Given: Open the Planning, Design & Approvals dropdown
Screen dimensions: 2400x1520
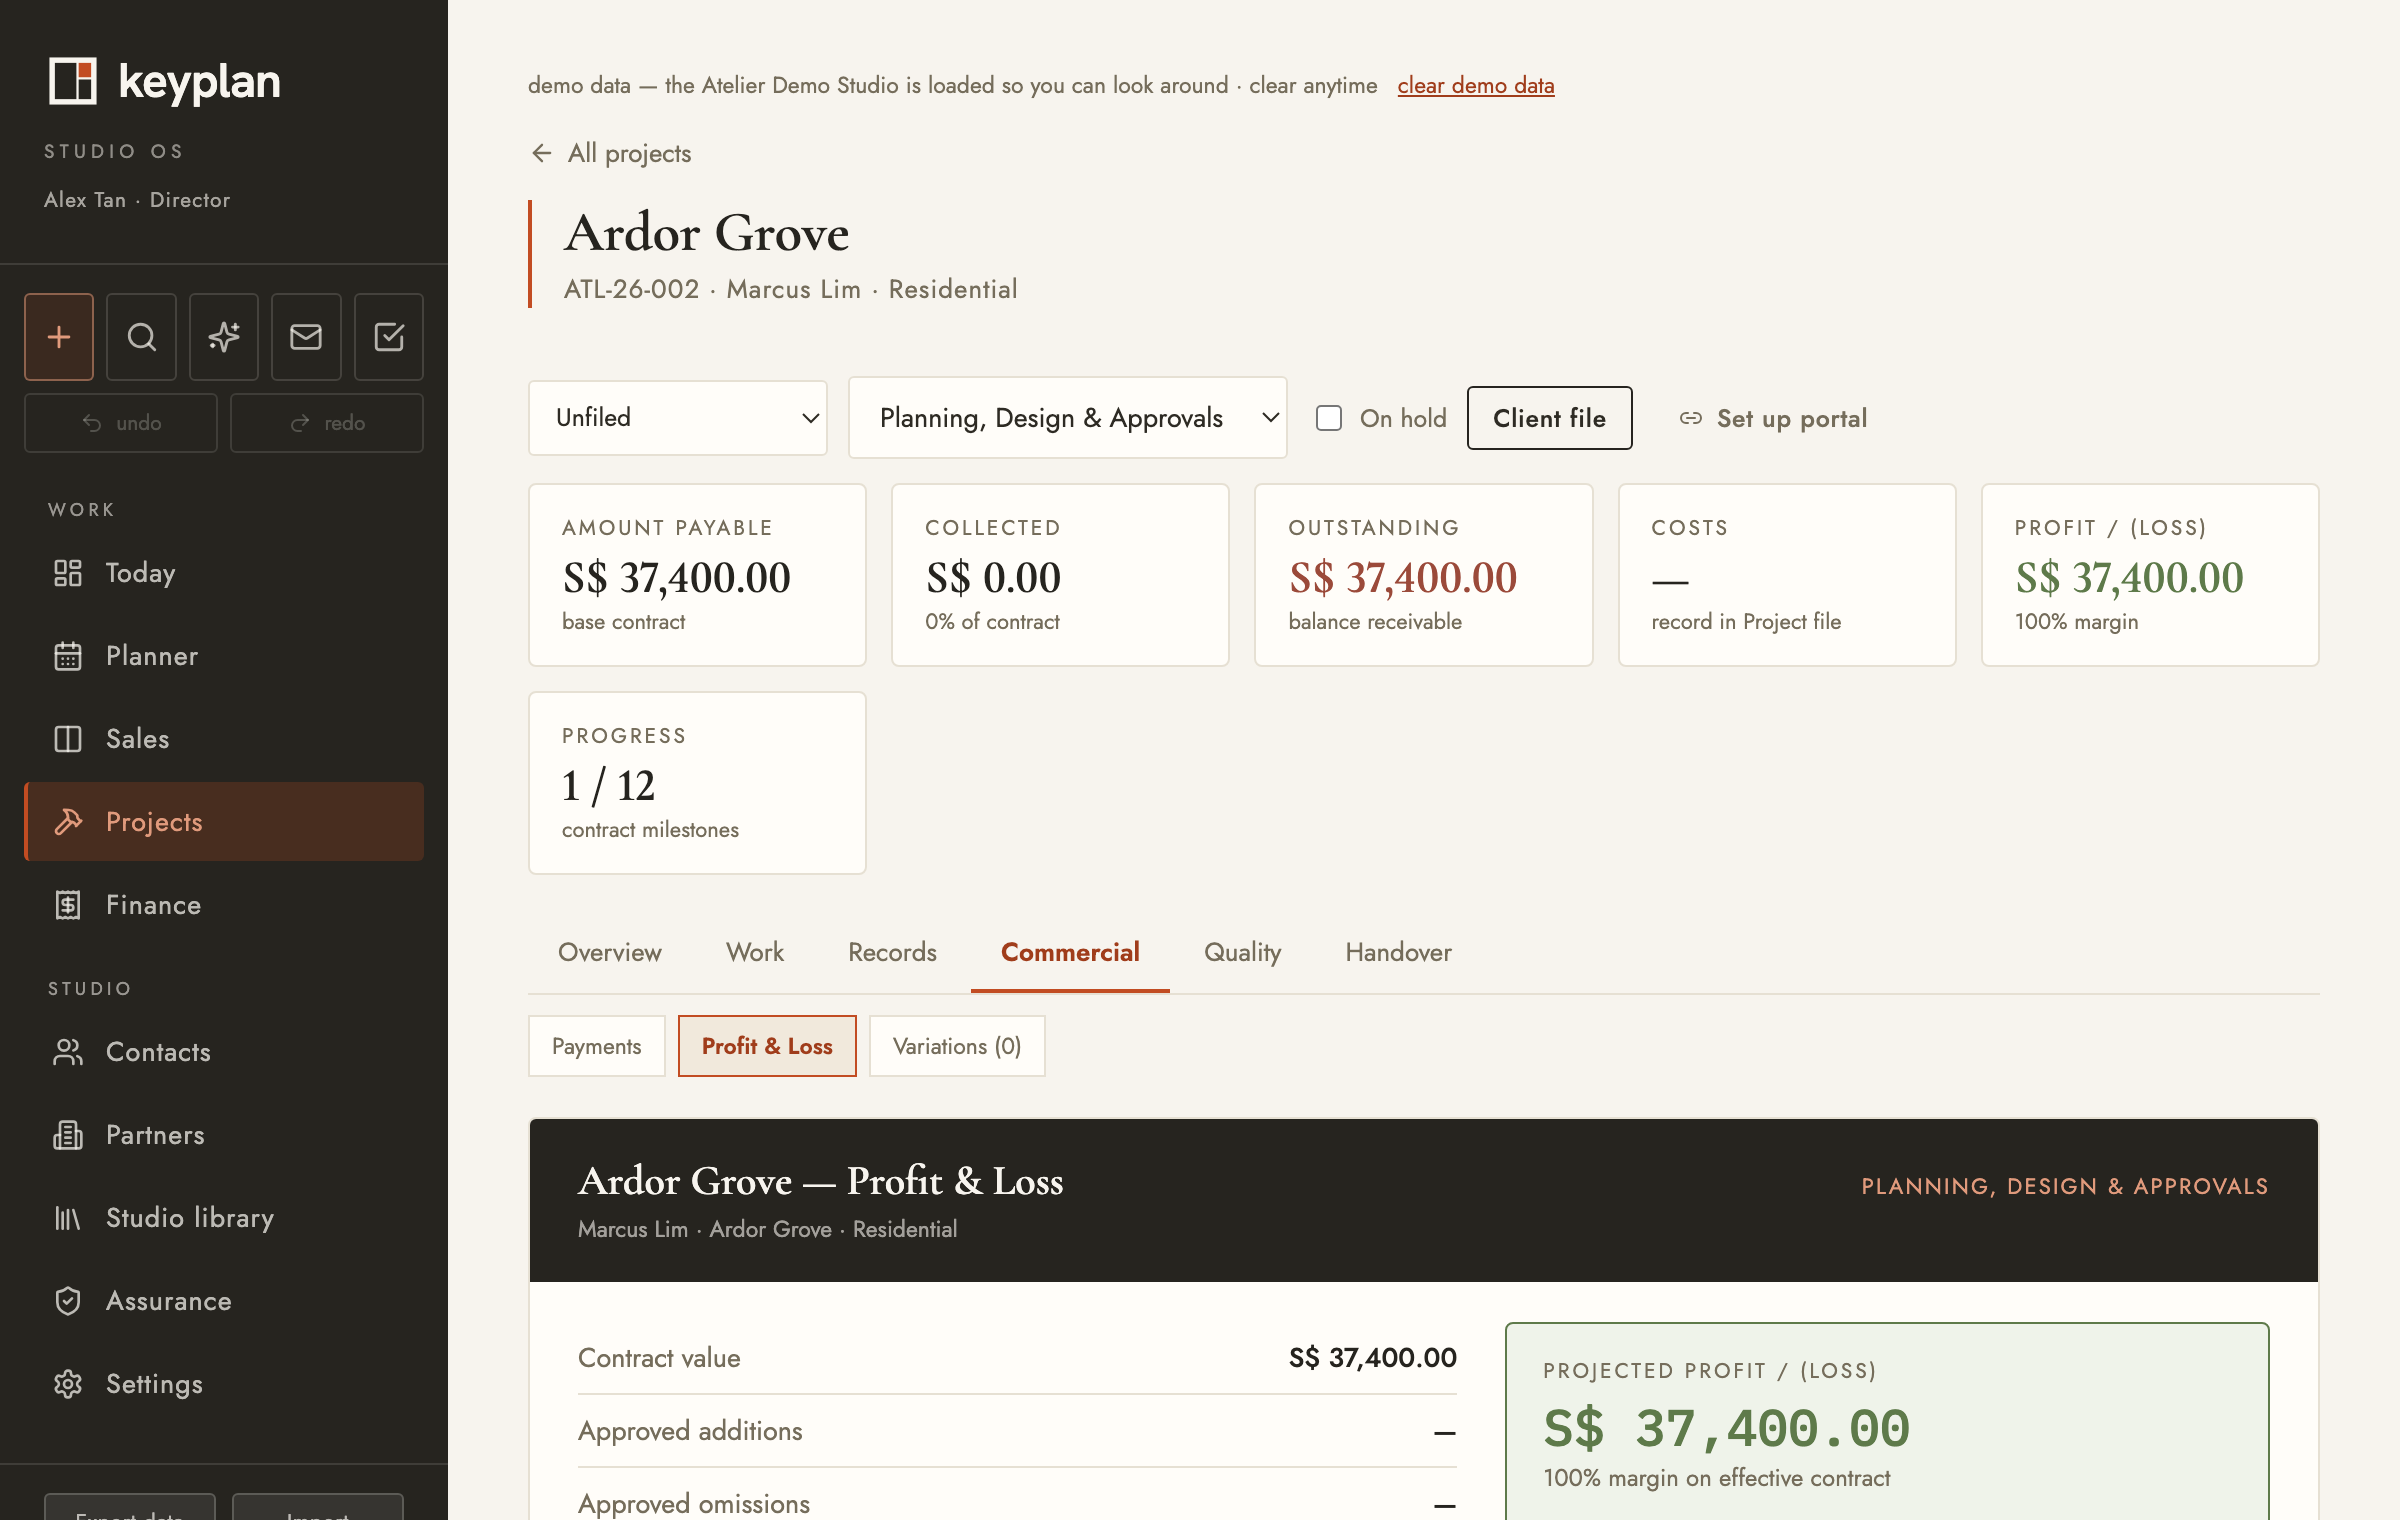Looking at the screenshot, I should click(x=1067, y=418).
